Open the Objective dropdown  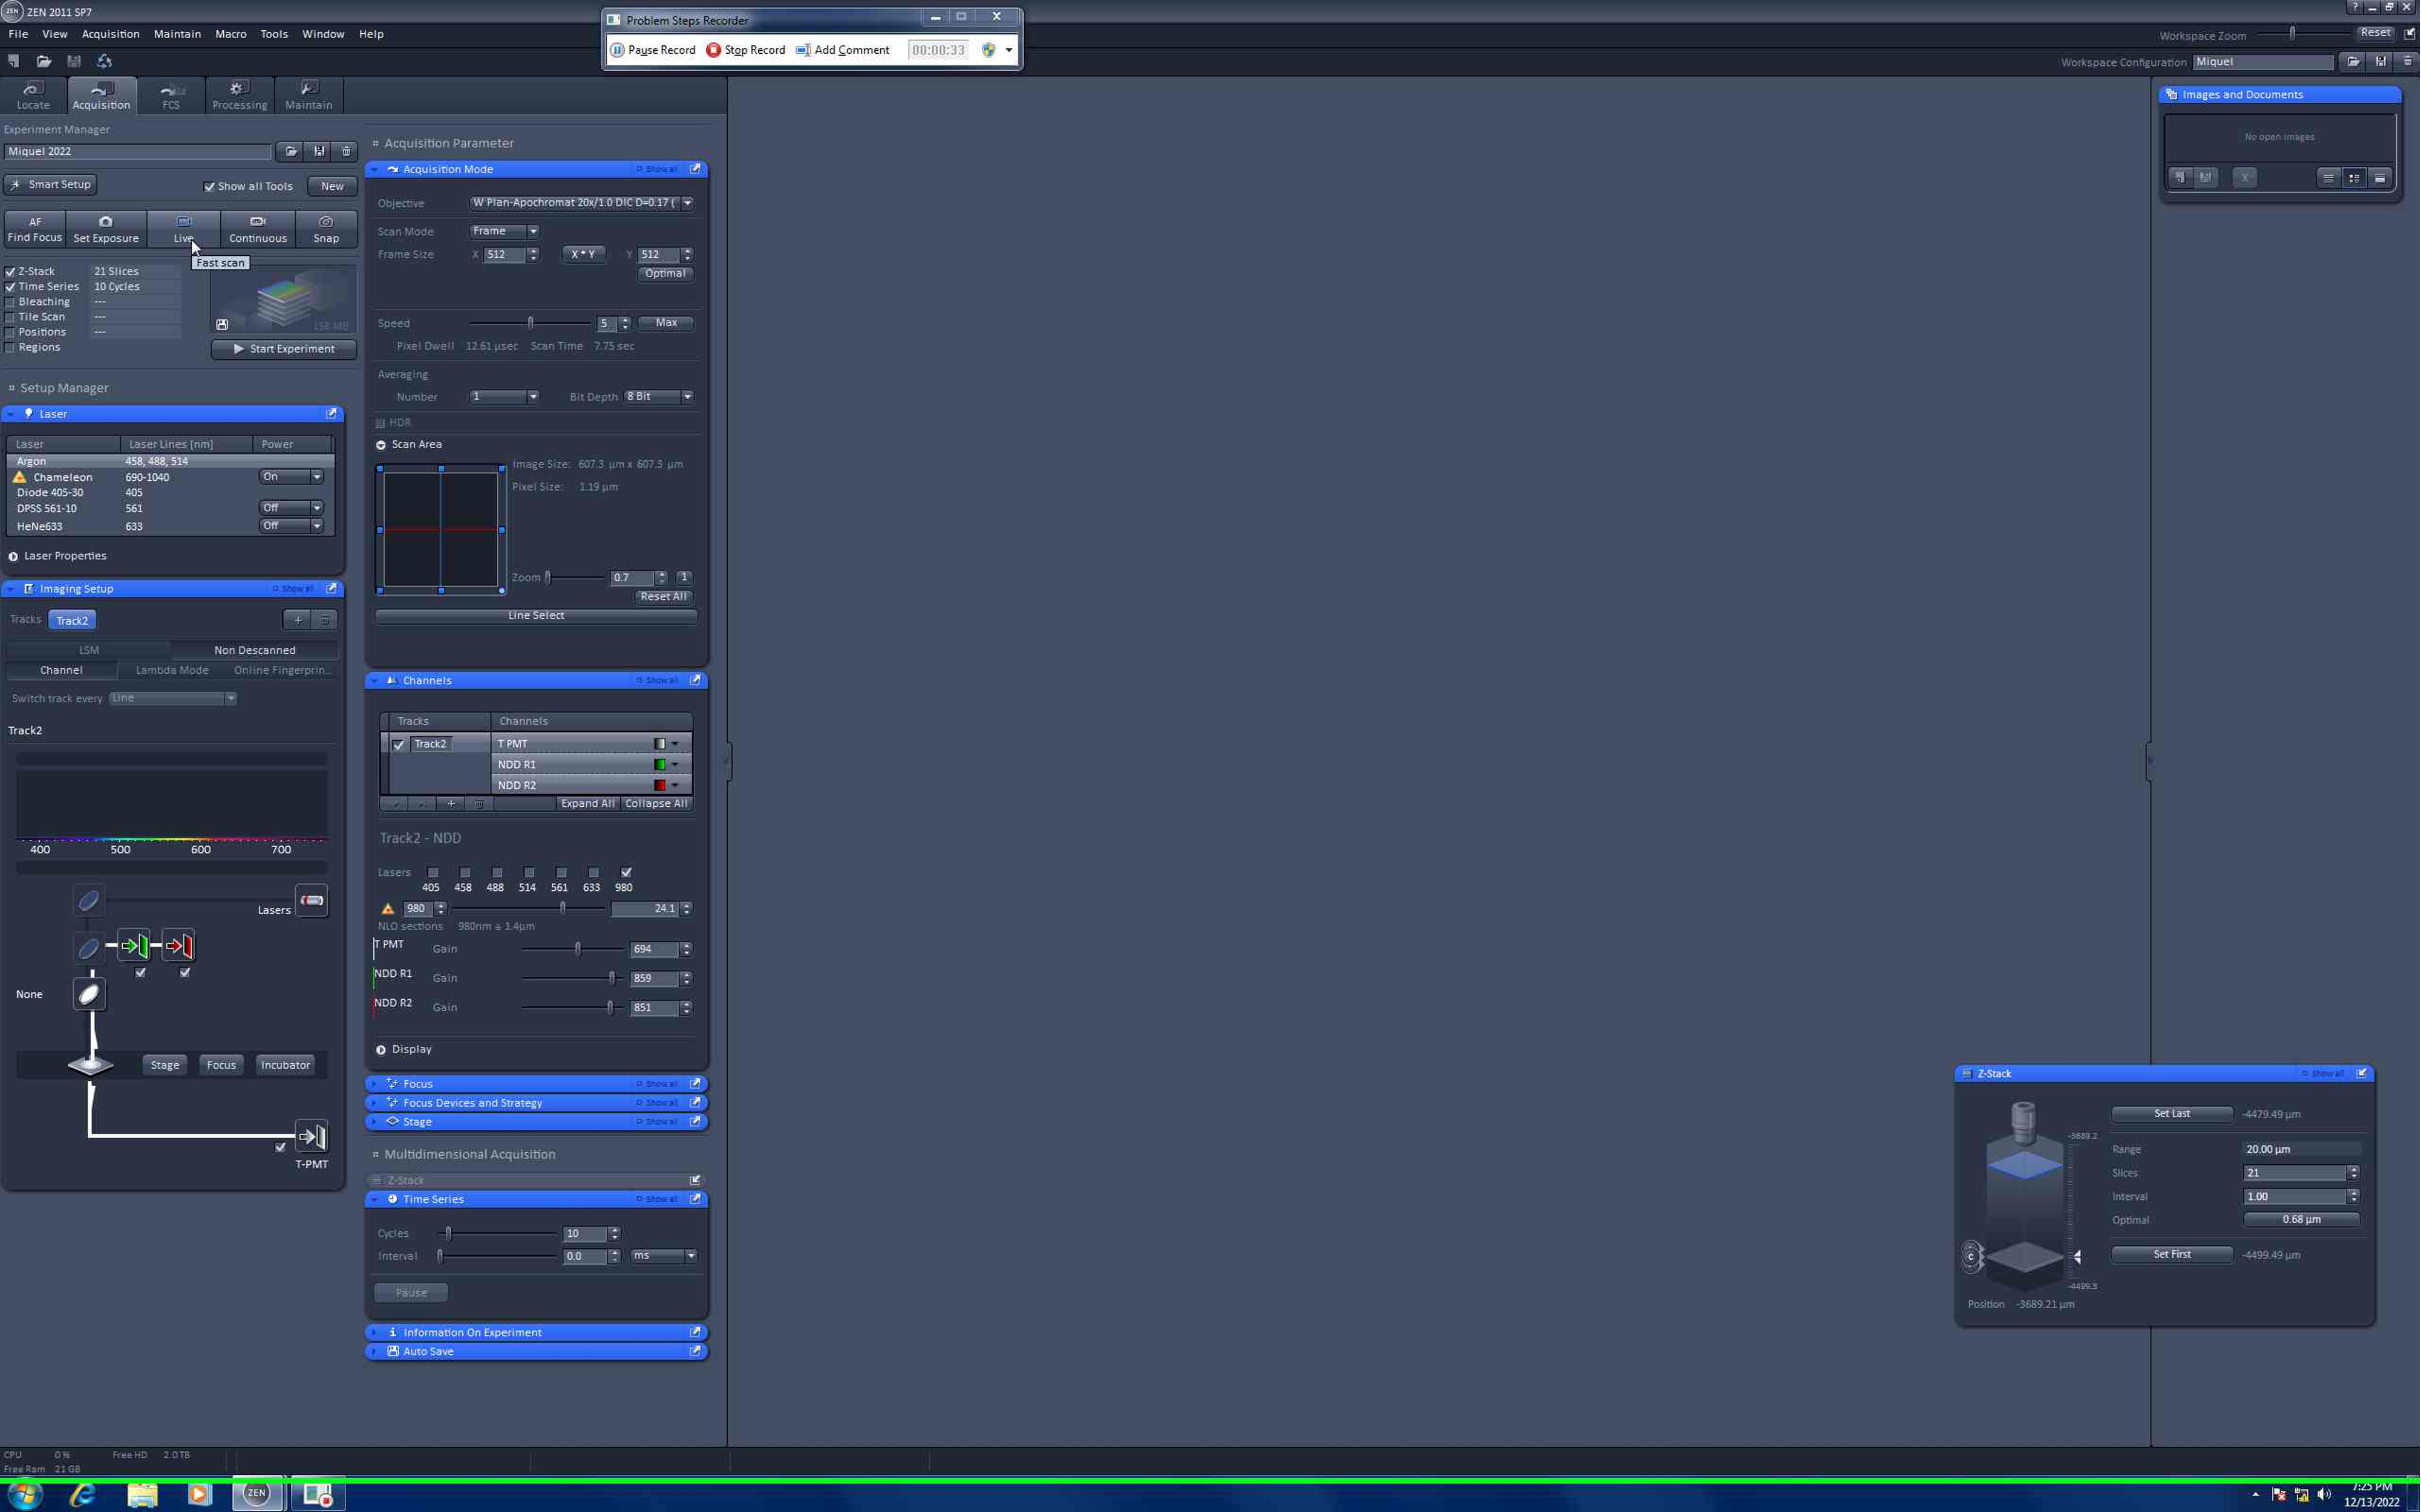(x=688, y=203)
